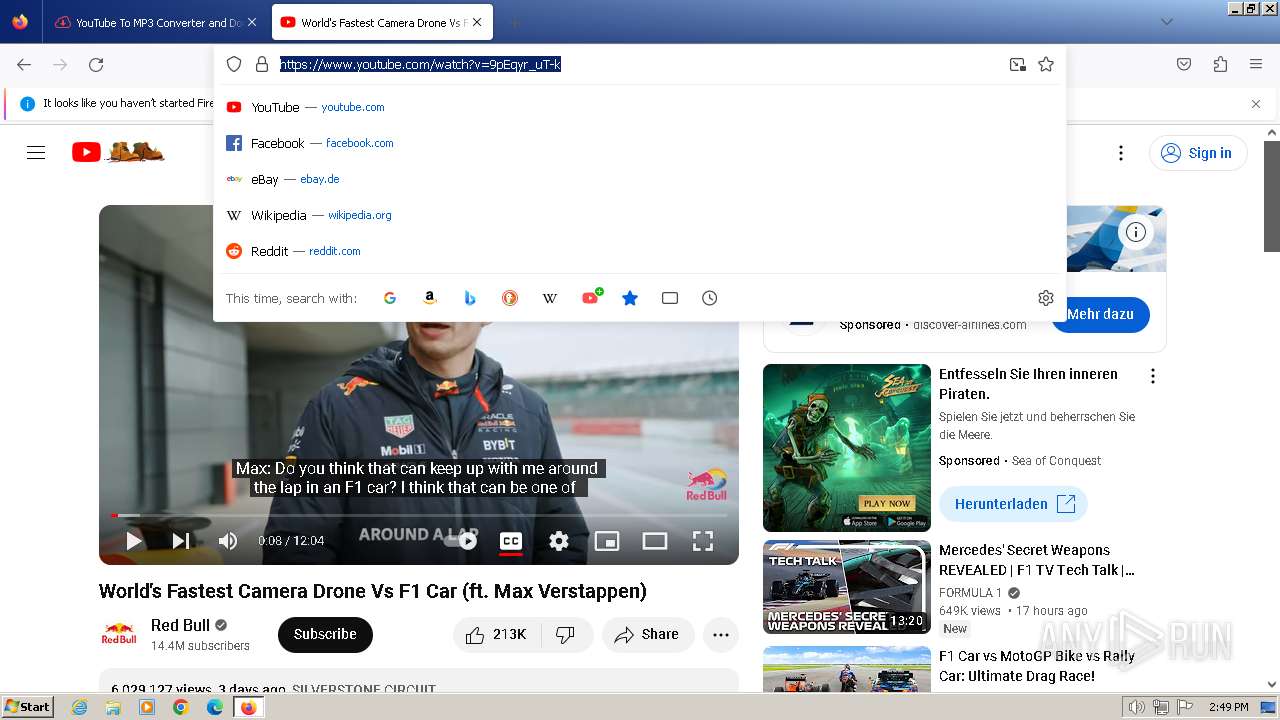Open Picture-in-Picture icon in address bar
The image size is (1280, 720).
coord(1018,64)
